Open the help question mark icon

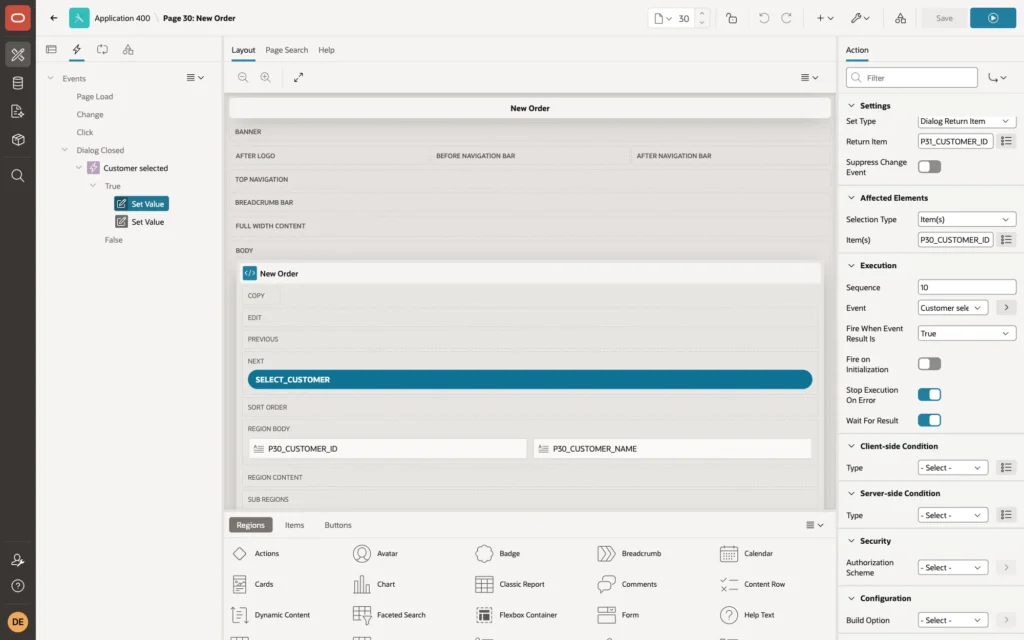point(18,586)
